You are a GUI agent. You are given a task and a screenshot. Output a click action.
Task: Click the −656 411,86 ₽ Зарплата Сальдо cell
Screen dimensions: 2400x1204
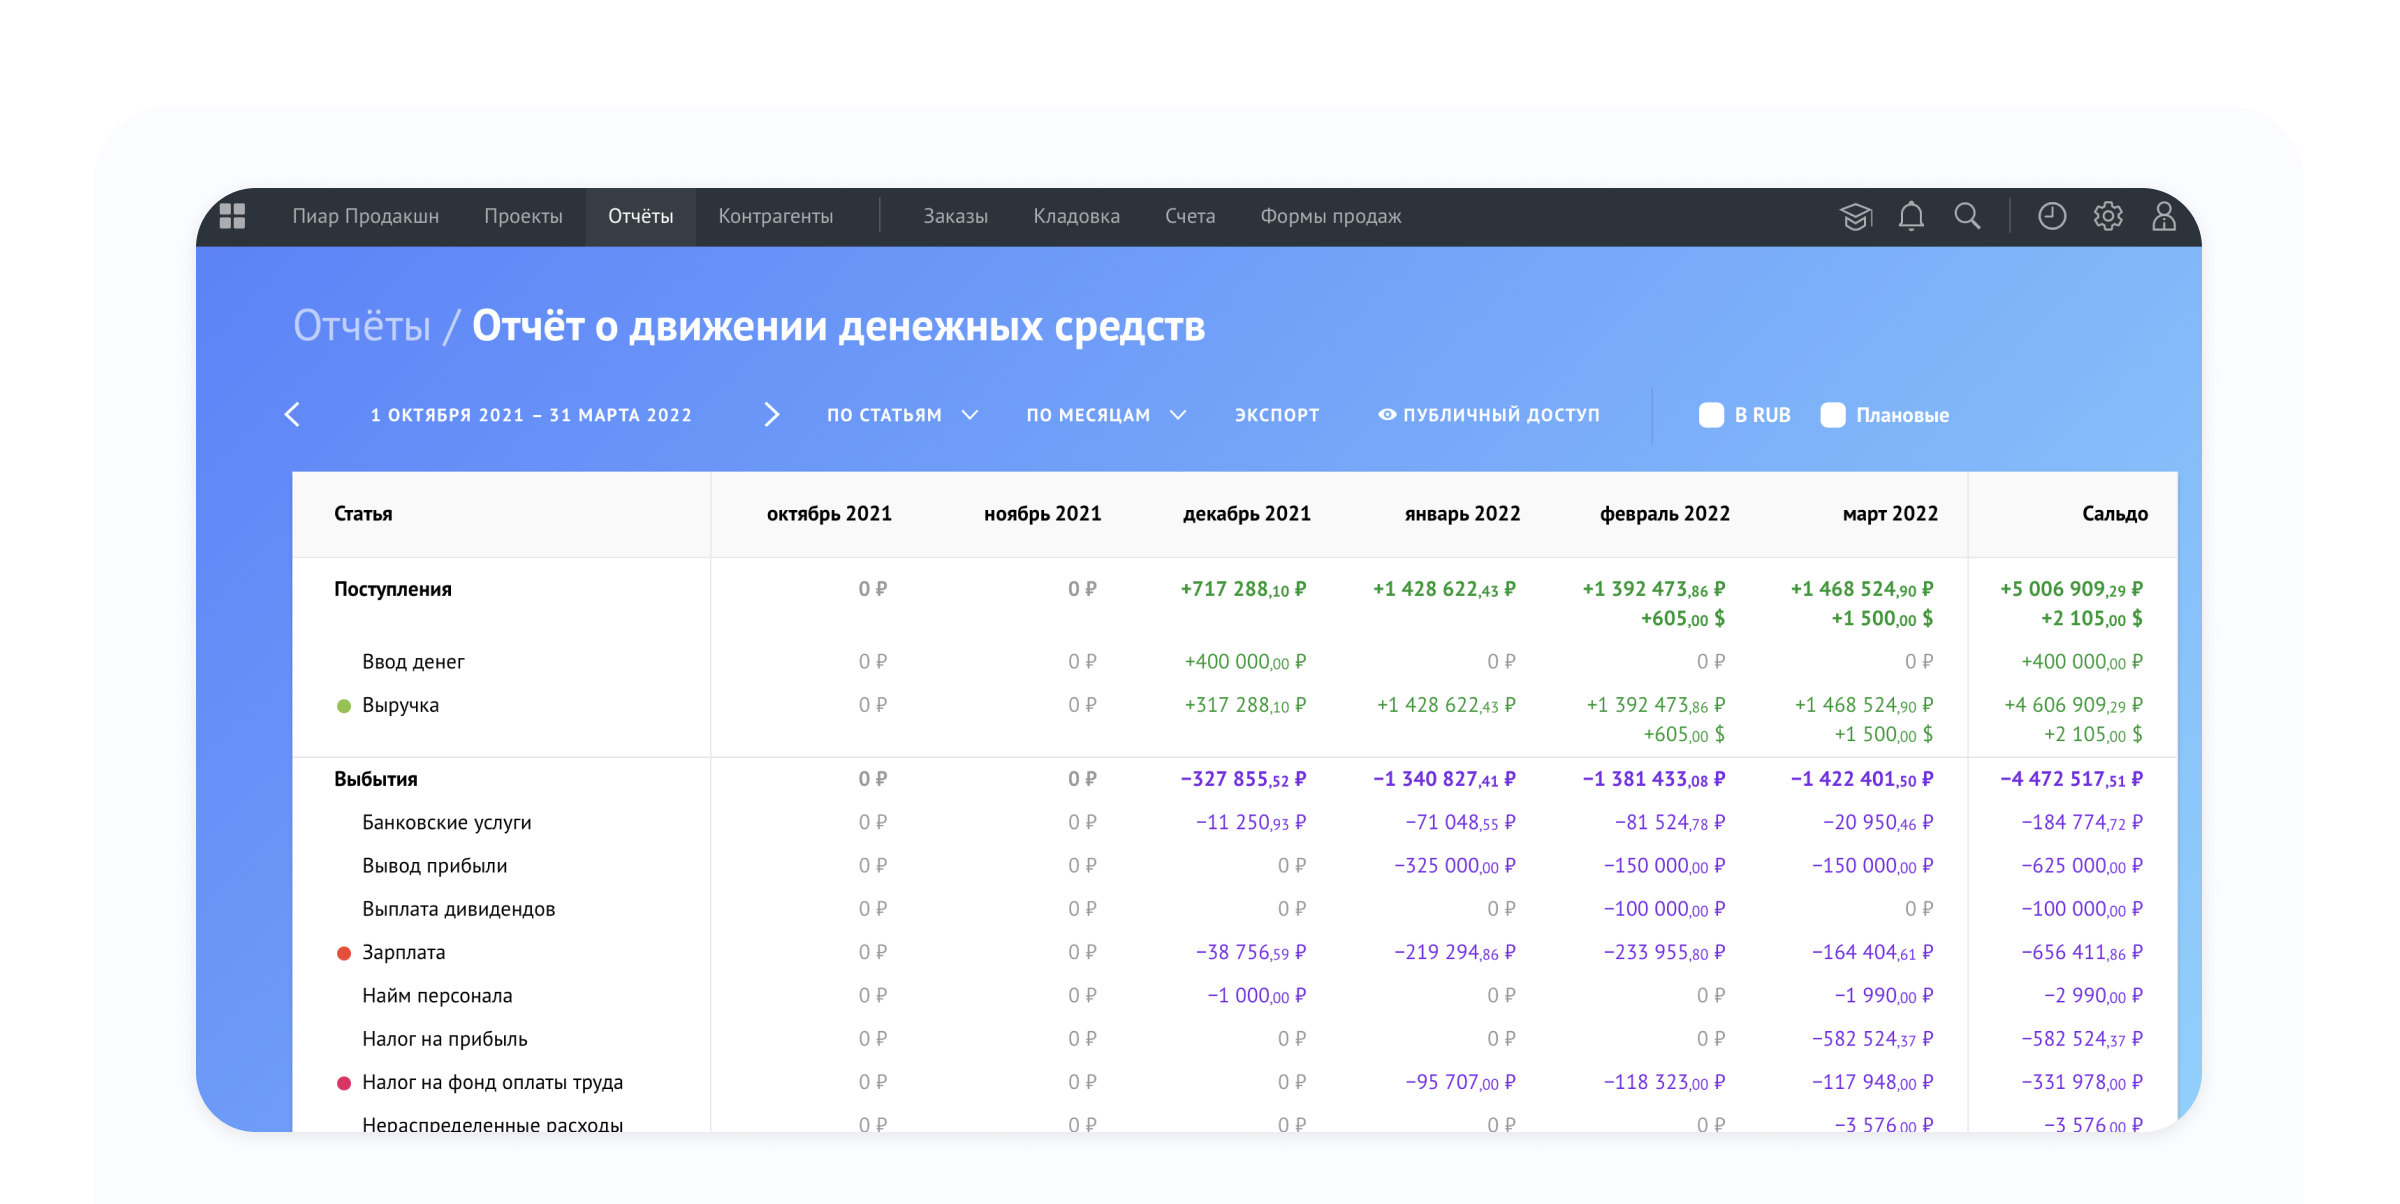[2082, 953]
